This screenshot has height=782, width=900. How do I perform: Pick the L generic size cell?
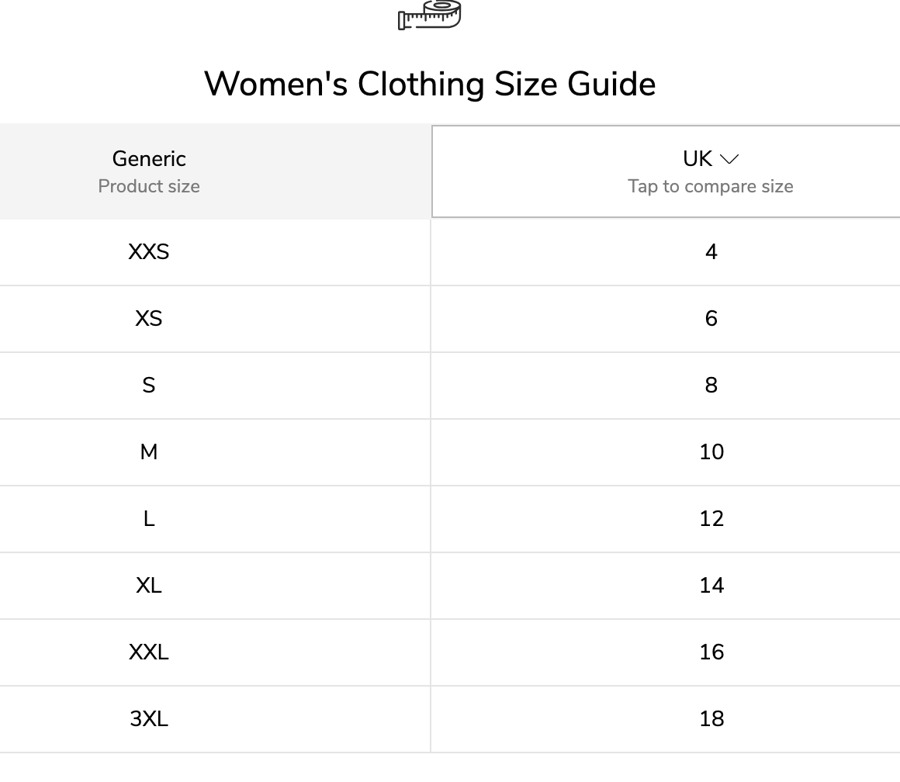[x=149, y=519]
